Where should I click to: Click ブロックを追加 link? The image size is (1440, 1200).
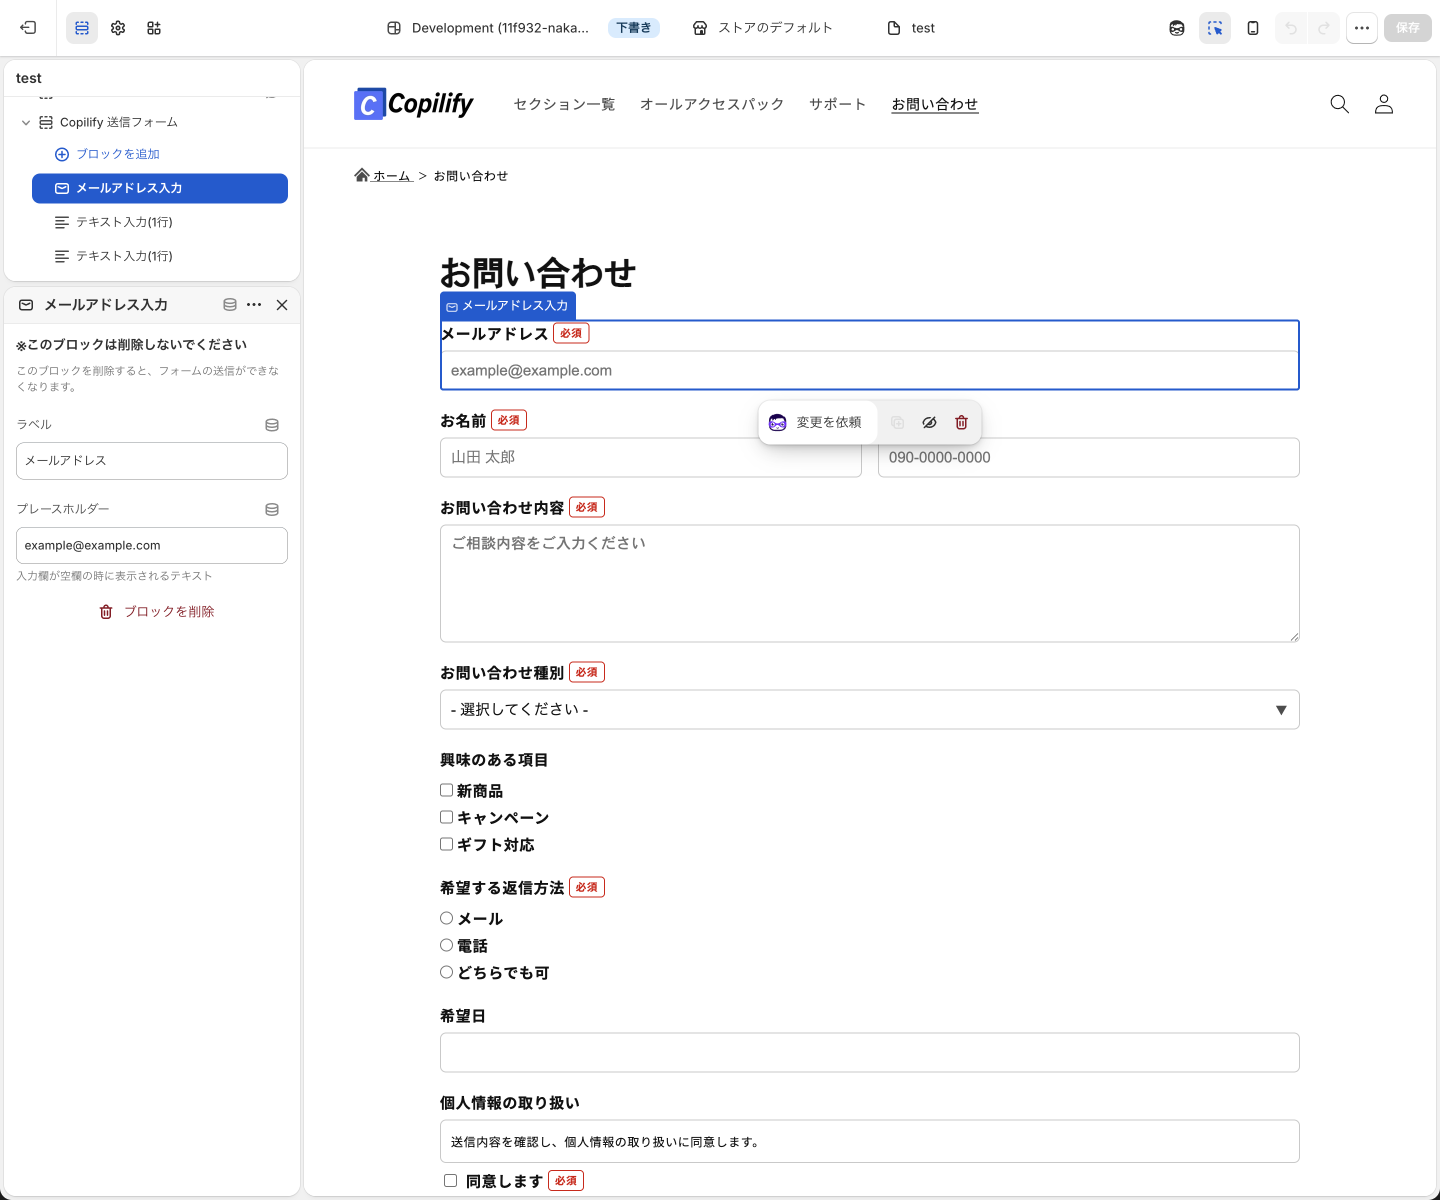[107, 154]
